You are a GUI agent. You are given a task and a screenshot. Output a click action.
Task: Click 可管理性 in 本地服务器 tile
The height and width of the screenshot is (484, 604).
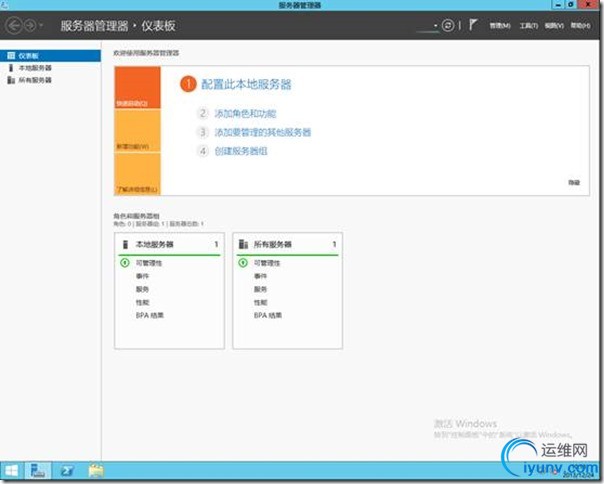click(149, 263)
